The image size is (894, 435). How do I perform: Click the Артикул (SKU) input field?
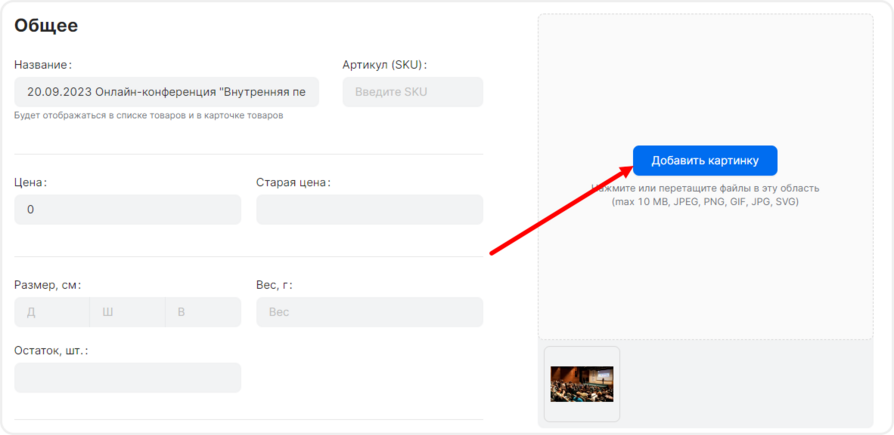click(412, 92)
